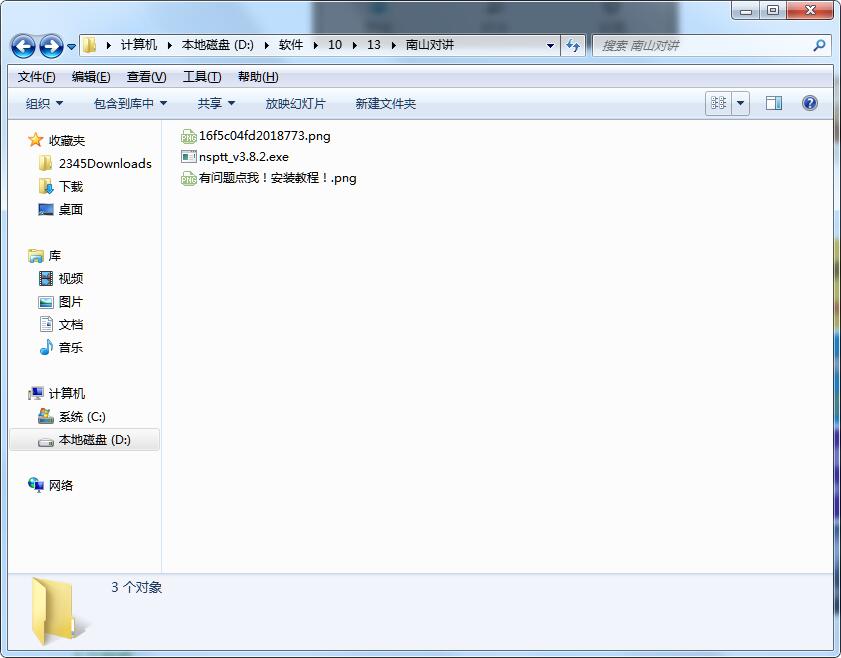Screen dimensions: 841x658
Task: Select 计算机 in the navigation pane
Action: coord(67,394)
